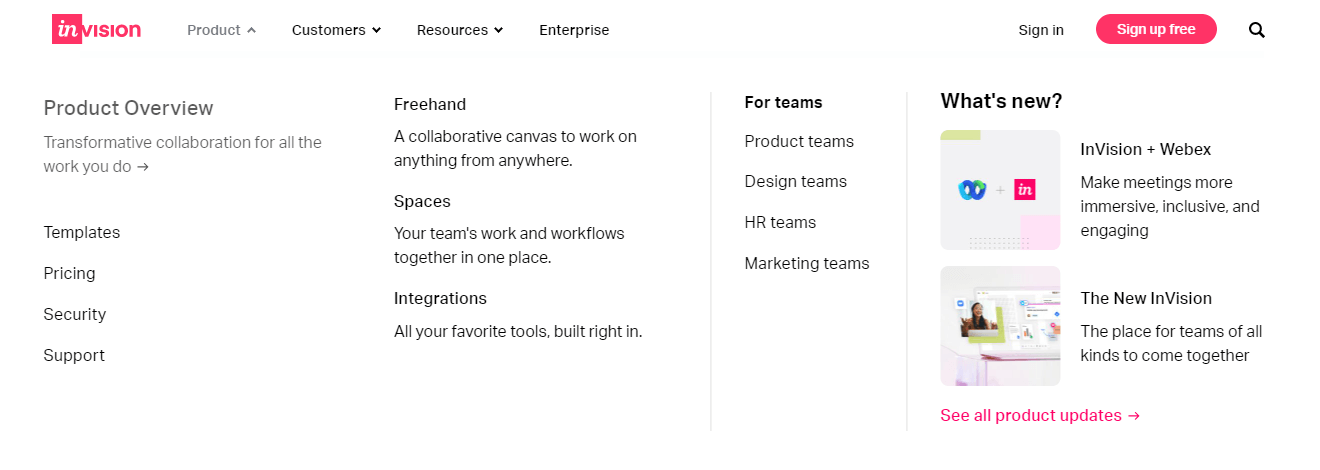Visit the Security page

[x=75, y=314]
